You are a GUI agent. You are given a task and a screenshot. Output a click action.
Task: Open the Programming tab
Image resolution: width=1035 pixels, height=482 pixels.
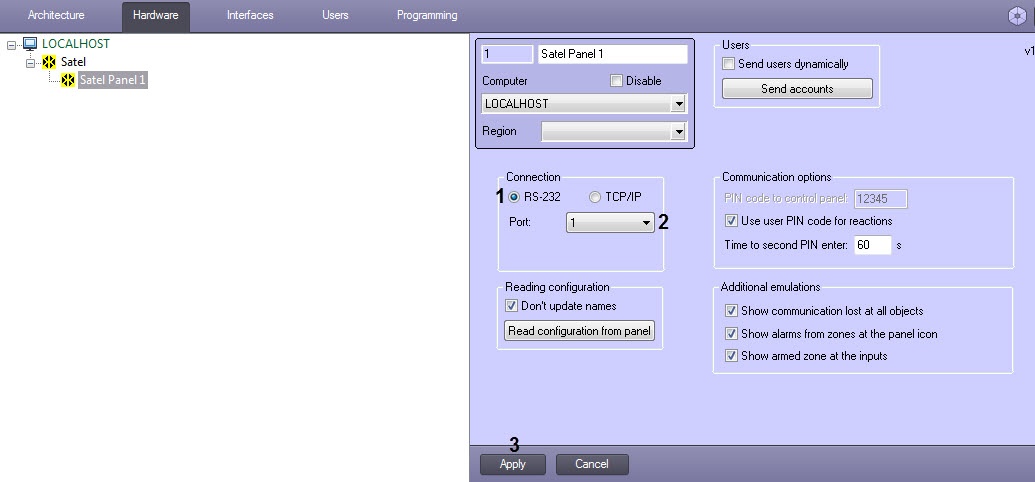(427, 15)
